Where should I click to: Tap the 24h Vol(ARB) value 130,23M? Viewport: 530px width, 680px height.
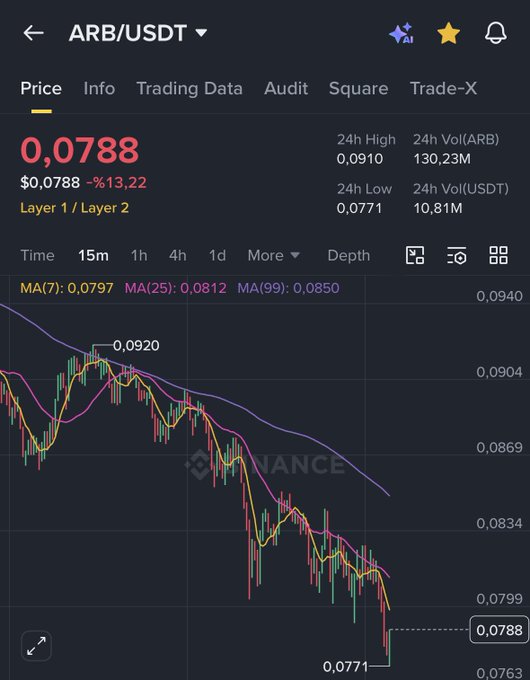coord(442,159)
